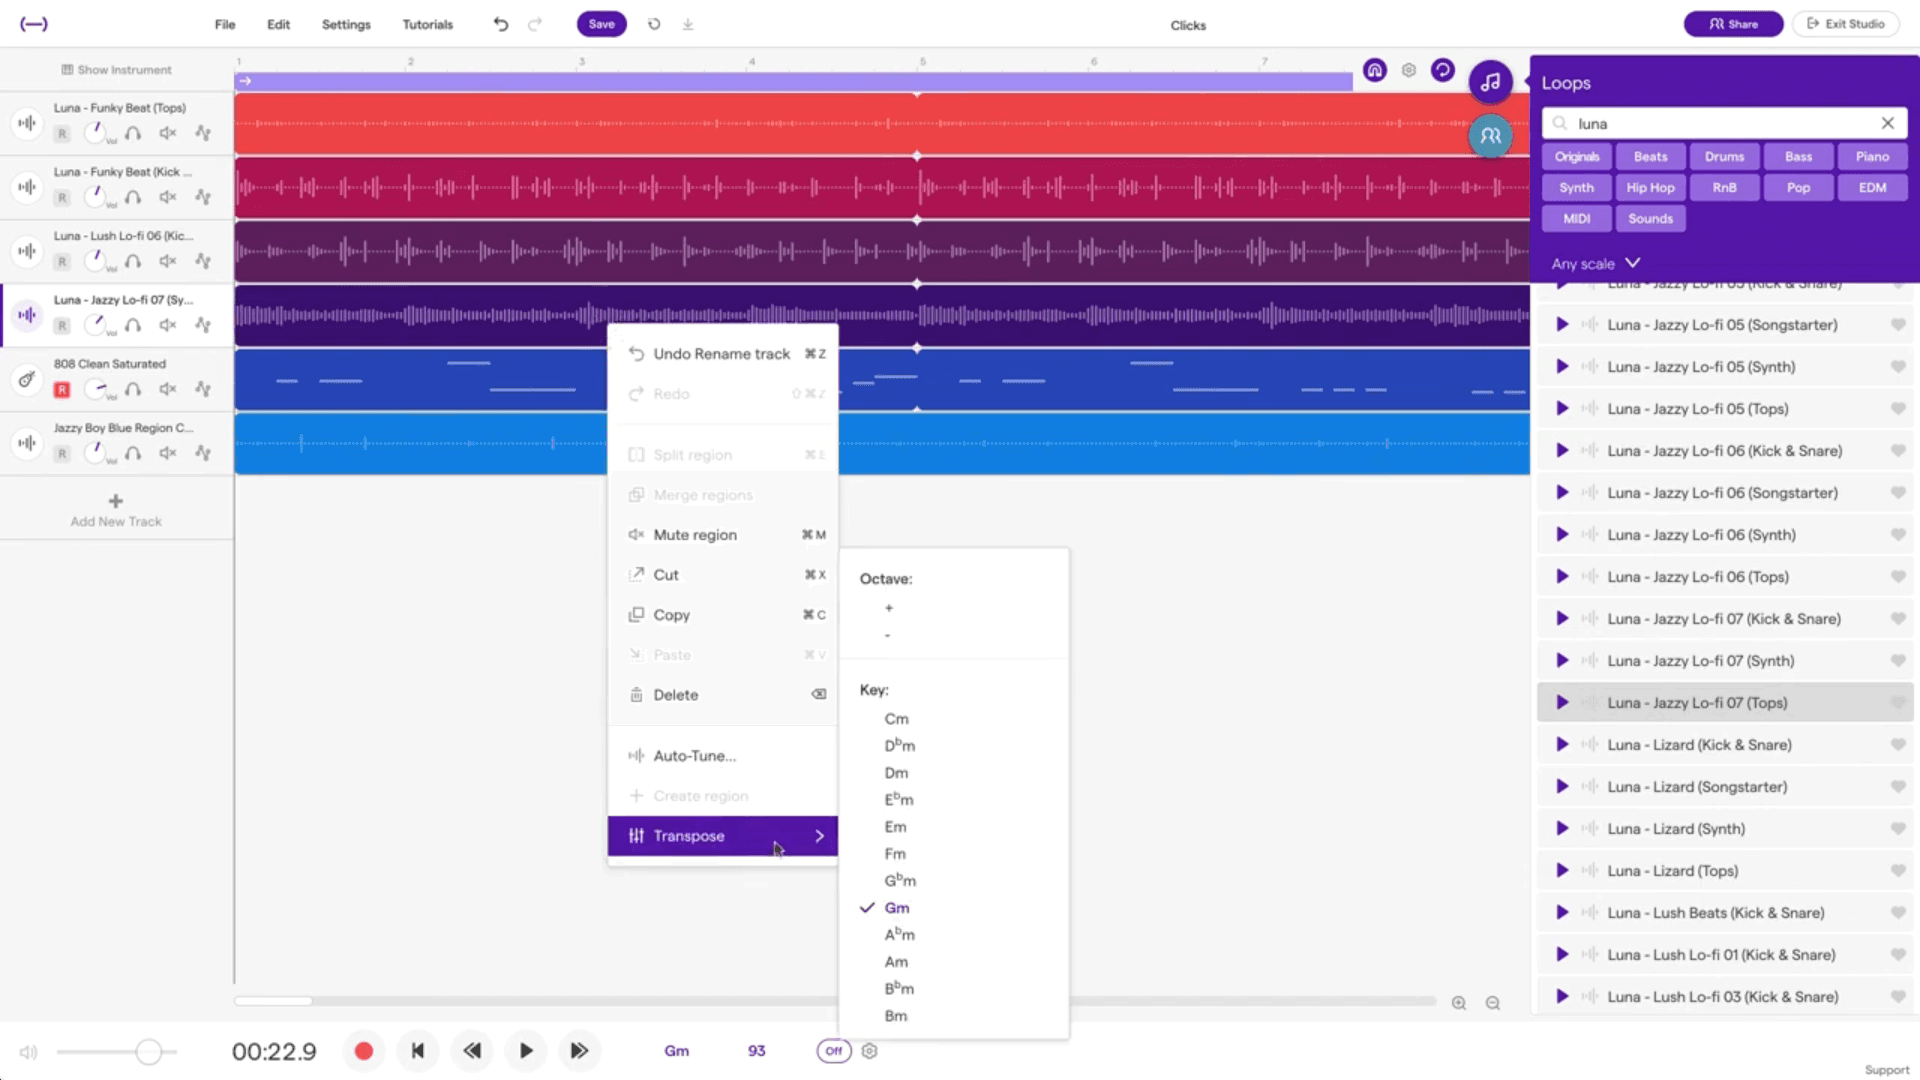Select Auto-Tune... in the context menu
Viewport: 1920px width, 1080px height.
(x=723, y=756)
